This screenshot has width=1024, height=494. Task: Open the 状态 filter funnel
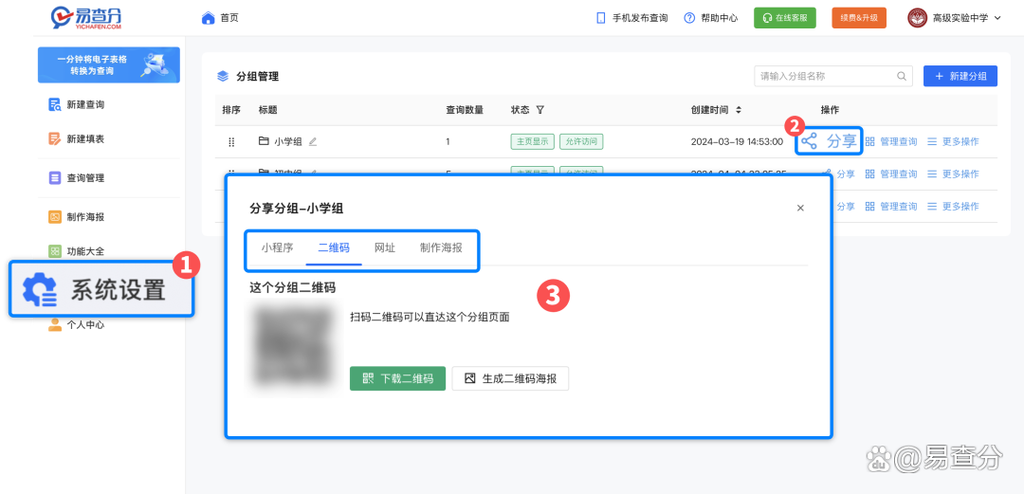click(x=540, y=110)
